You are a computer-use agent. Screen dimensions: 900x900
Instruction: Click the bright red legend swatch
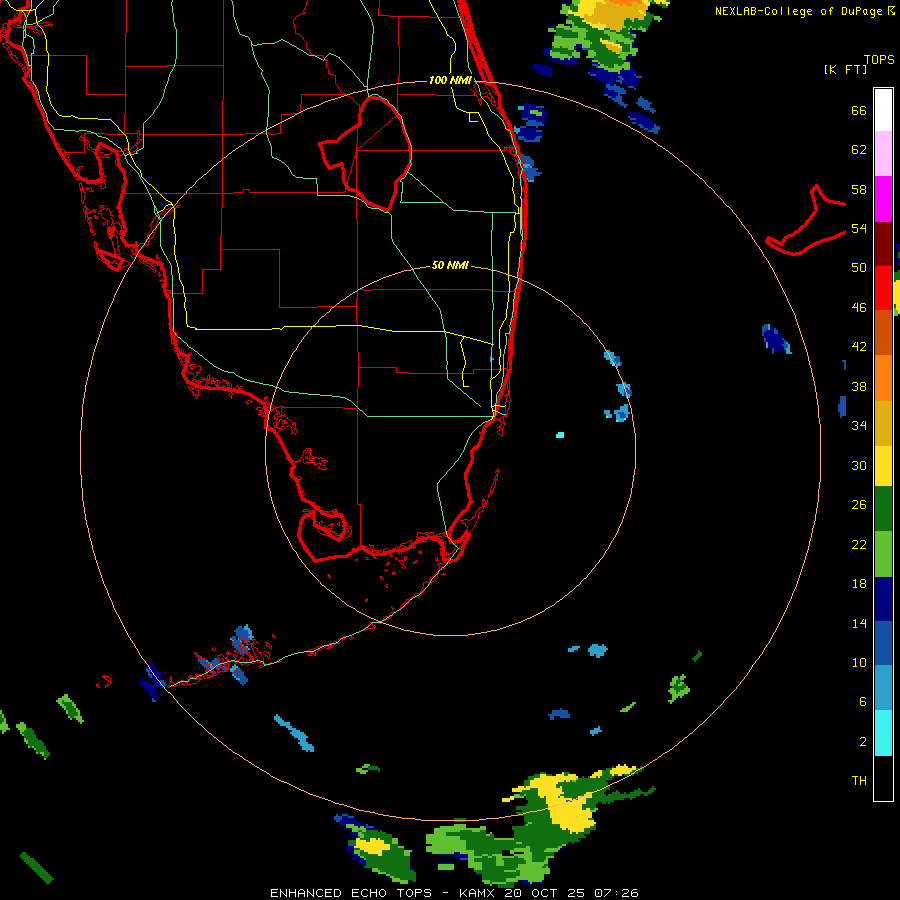[x=883, y=288]
